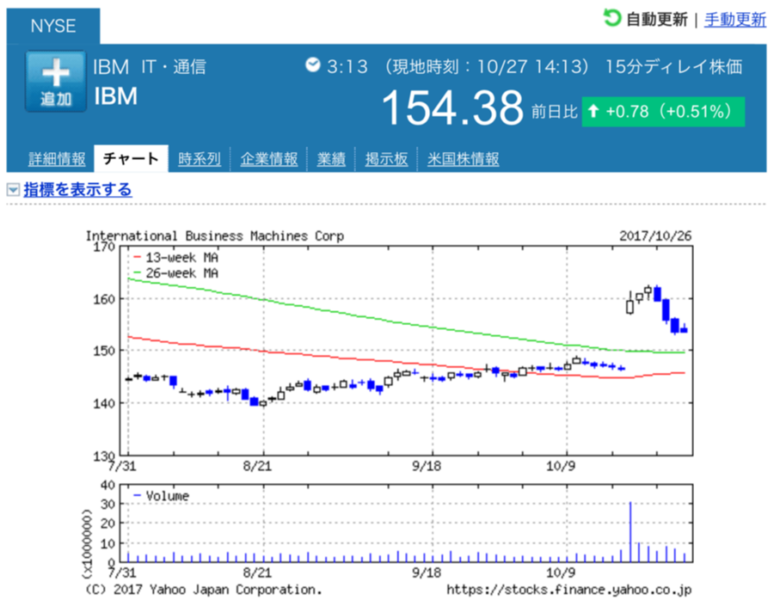Click the International Business Machines Corp chart title
Image resolution: width=780 pixels, height=606 pixels.
click(214, 236)
